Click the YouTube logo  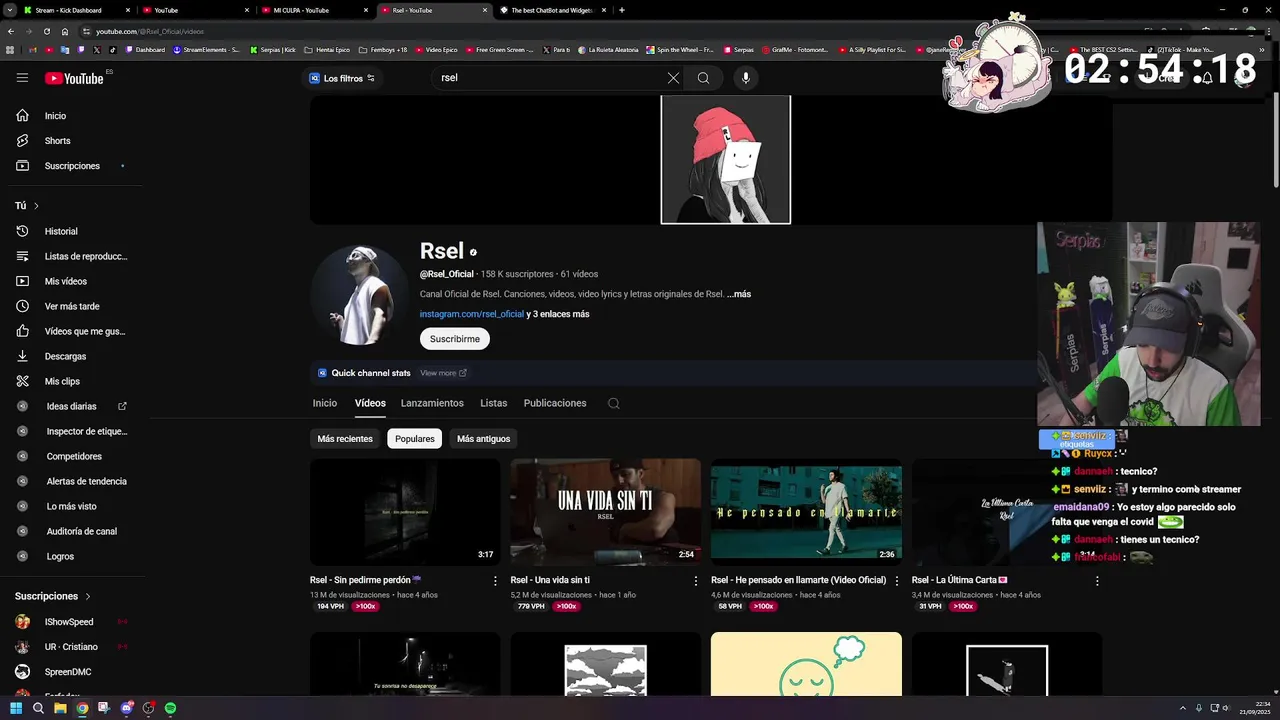coord(74,78)
